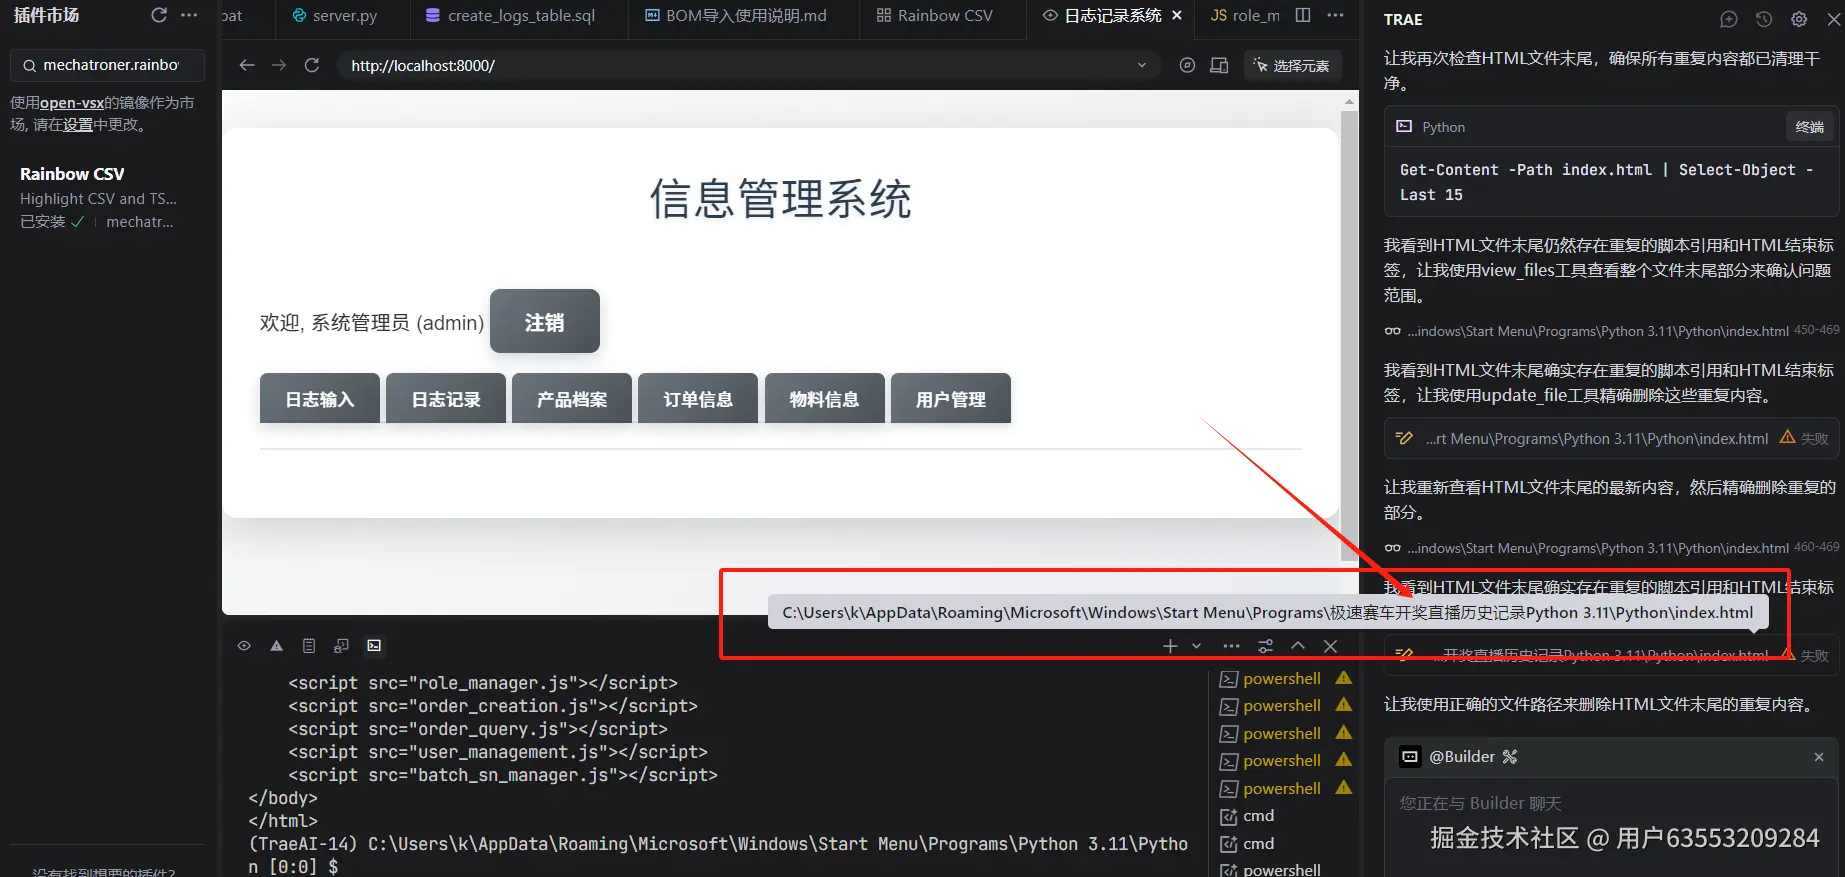
Task: Click the Python label on command block
Action: tap(1442, 127)
